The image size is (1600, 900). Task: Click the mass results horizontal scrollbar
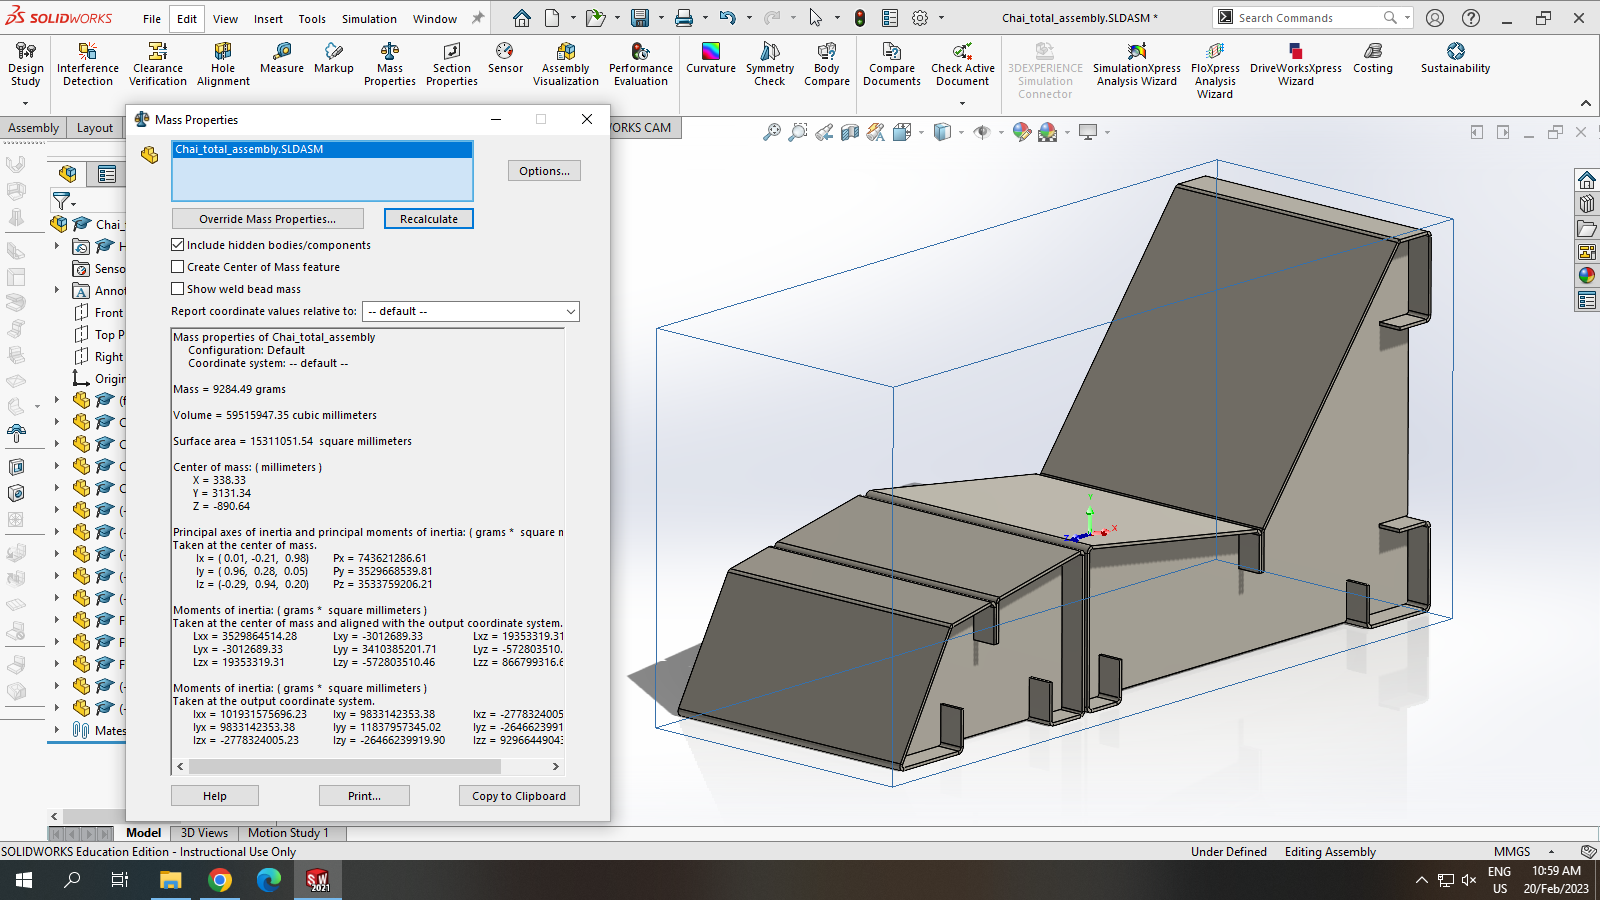point(343,767)
